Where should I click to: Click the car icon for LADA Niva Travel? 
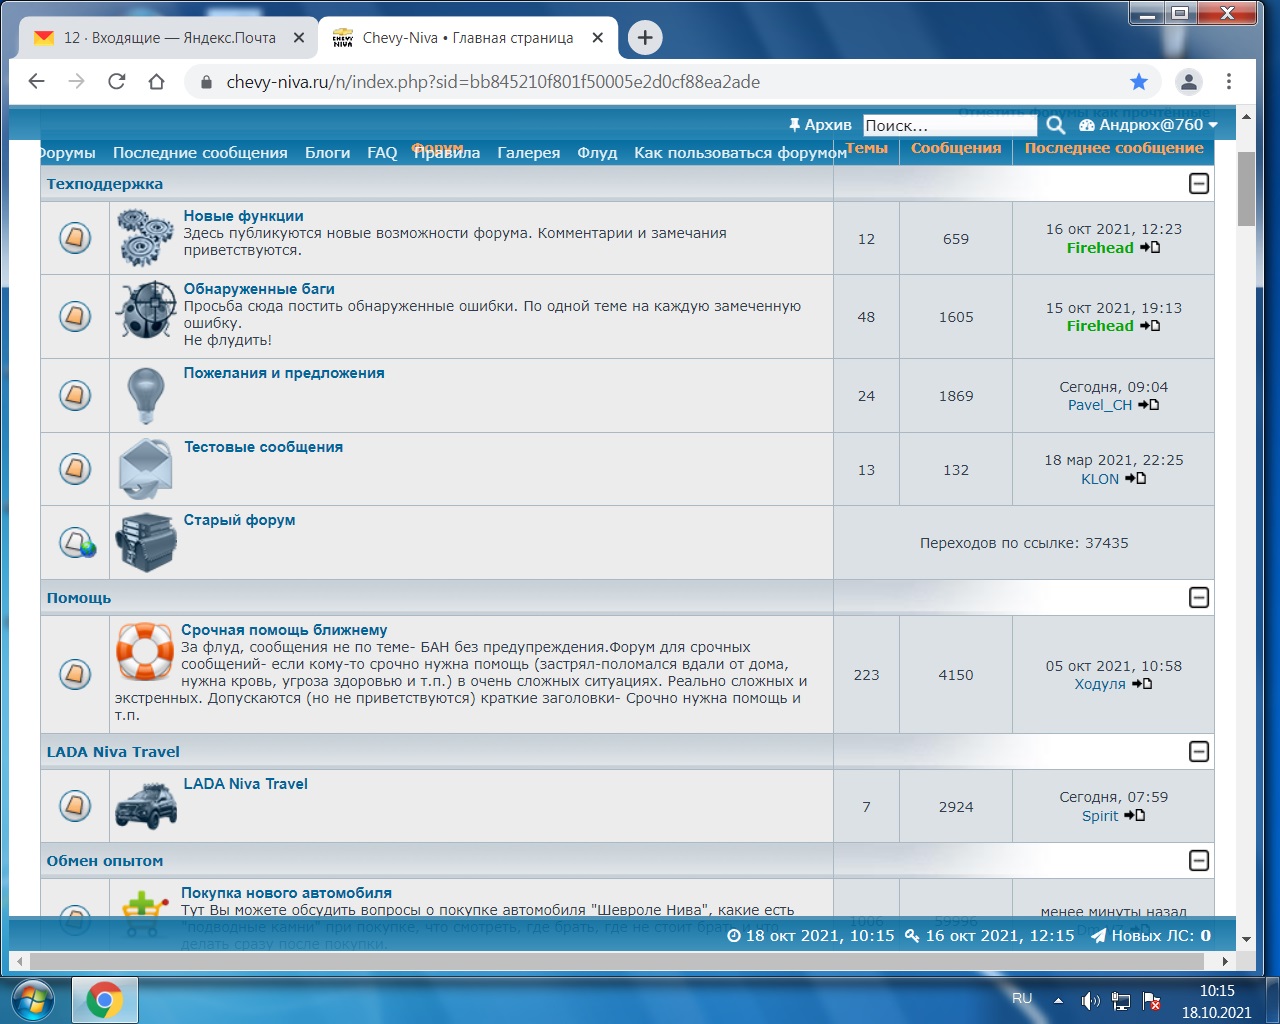146,806
